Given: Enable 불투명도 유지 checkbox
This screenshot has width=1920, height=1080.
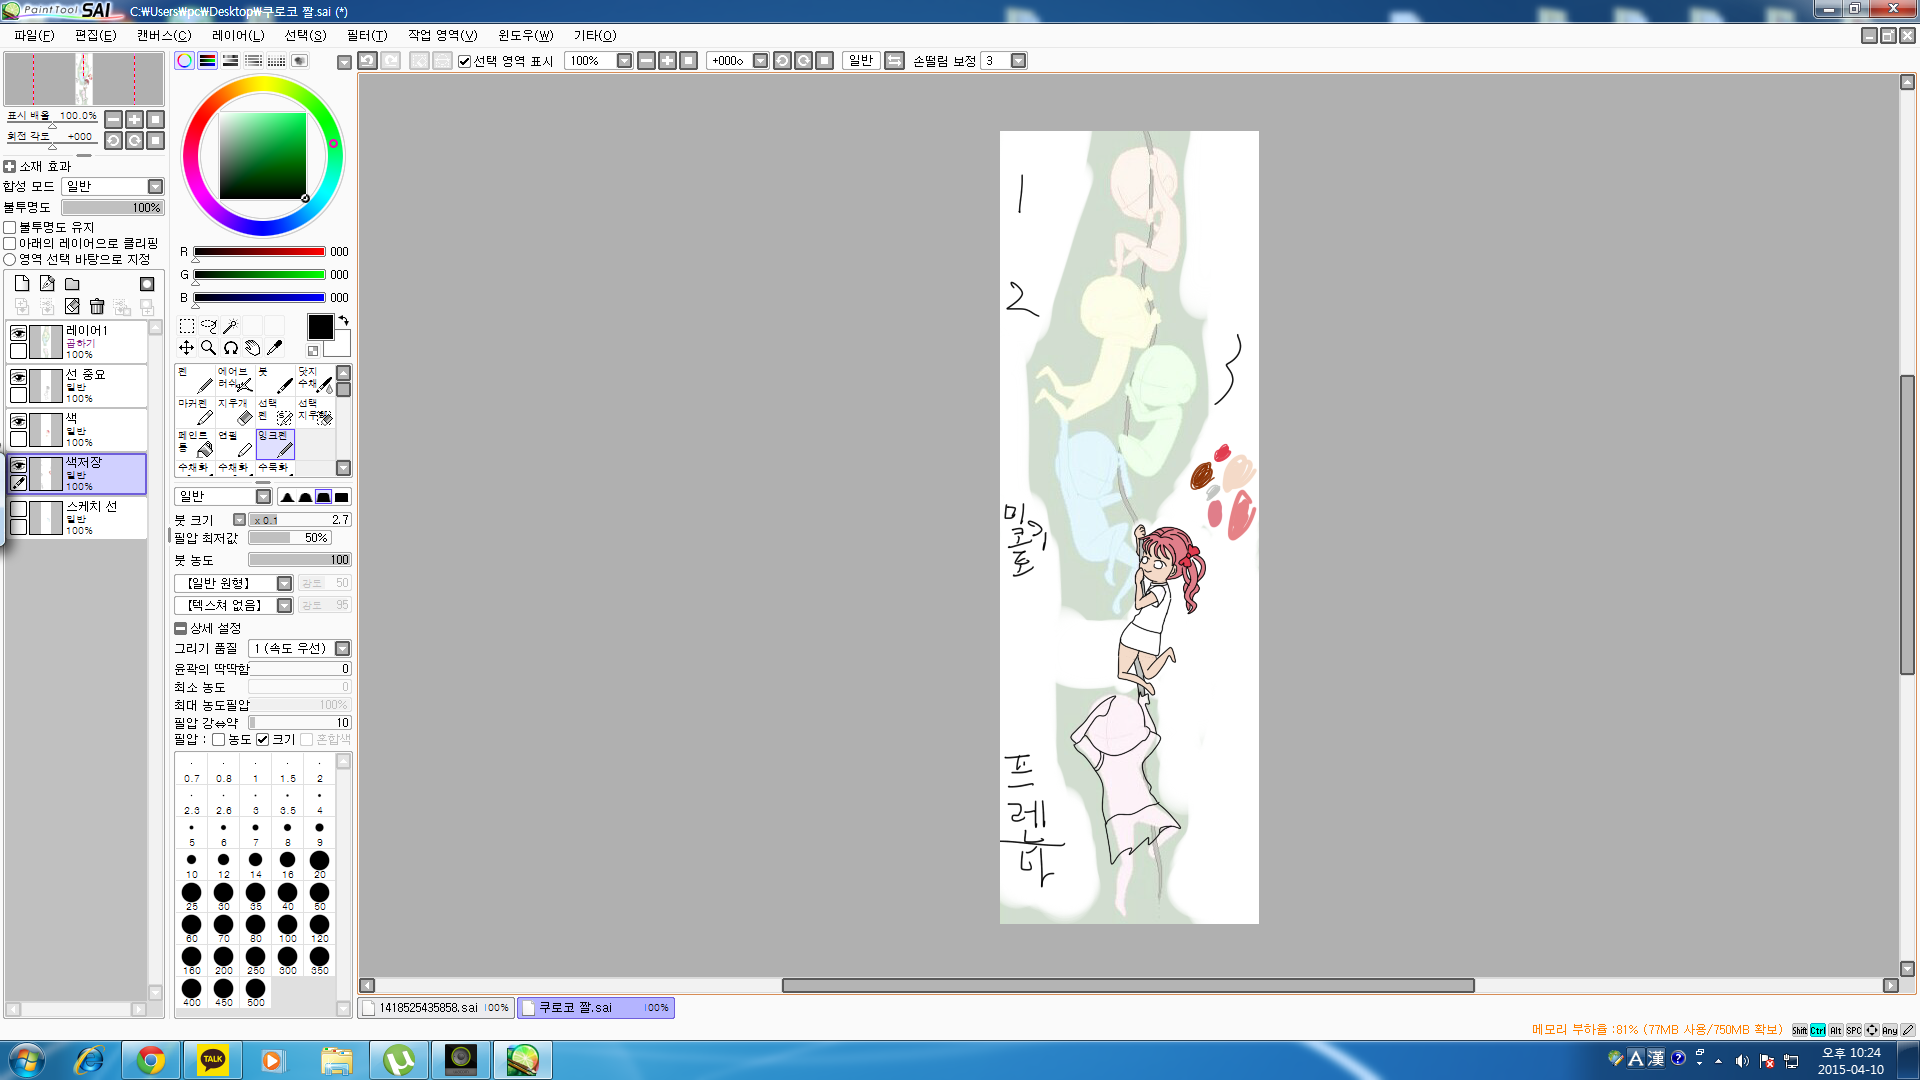Looking at the screenshot, I should tap(10, 228).
